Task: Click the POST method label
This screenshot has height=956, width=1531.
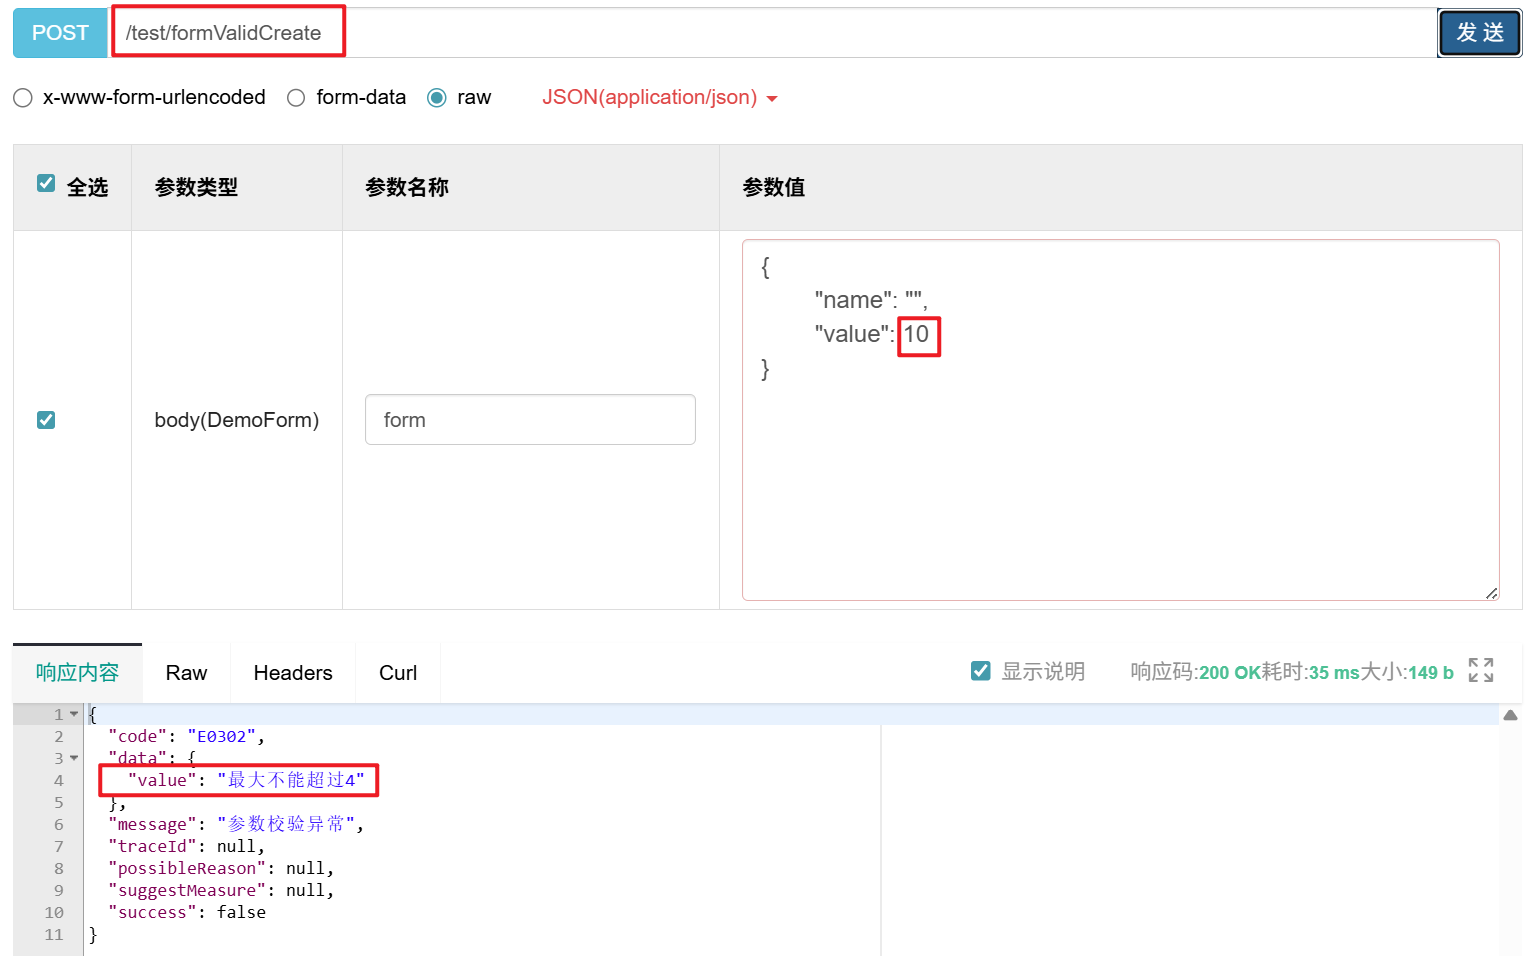Action: (x=59, y=32)
